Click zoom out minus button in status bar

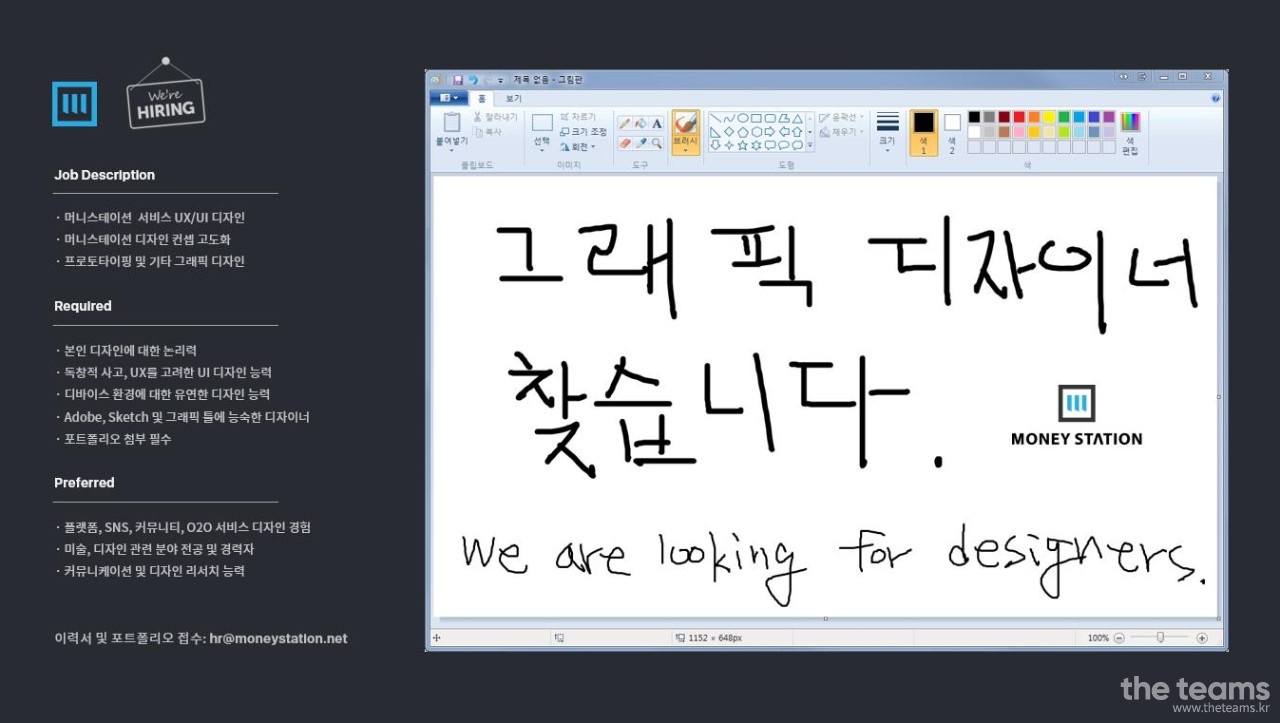click(x=1119, y=638)
